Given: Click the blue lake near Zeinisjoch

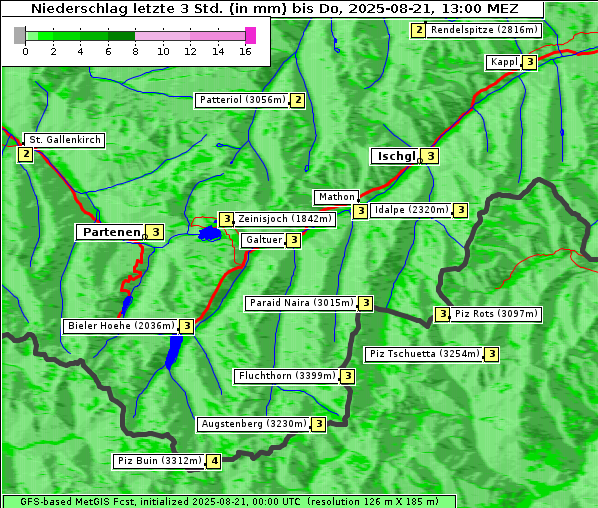Looking at the screenshot, I should coord(210,233).
